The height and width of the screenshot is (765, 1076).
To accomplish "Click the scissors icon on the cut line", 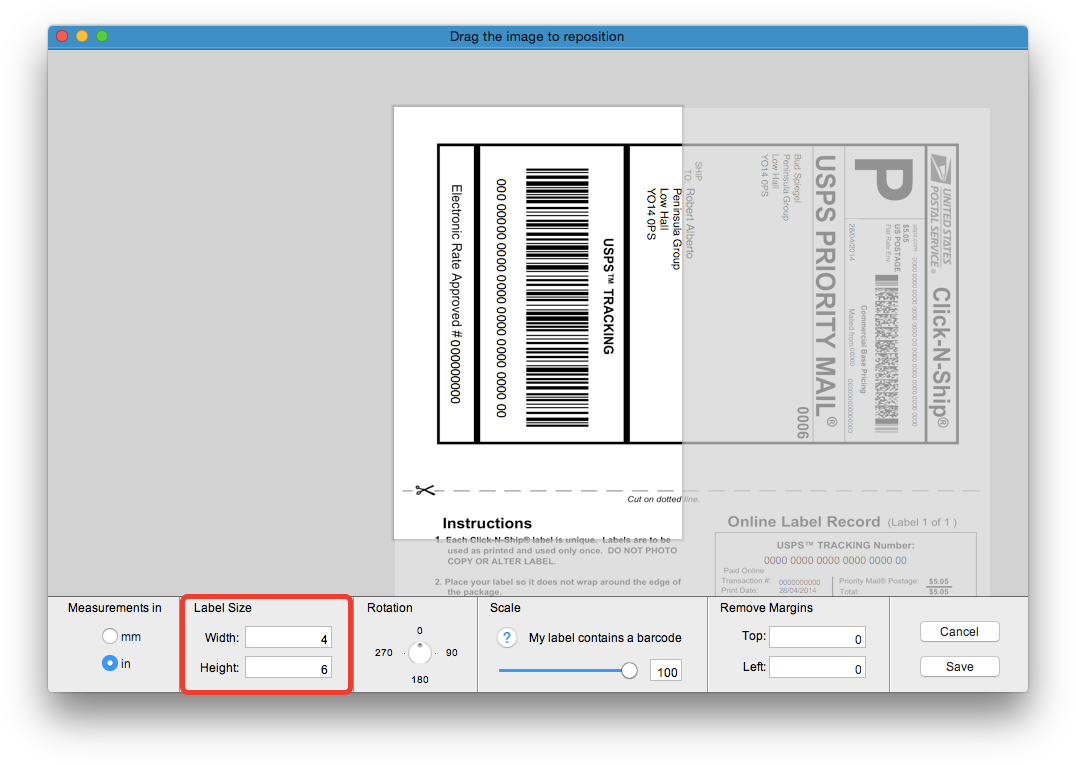I will [x=425, y=490].
